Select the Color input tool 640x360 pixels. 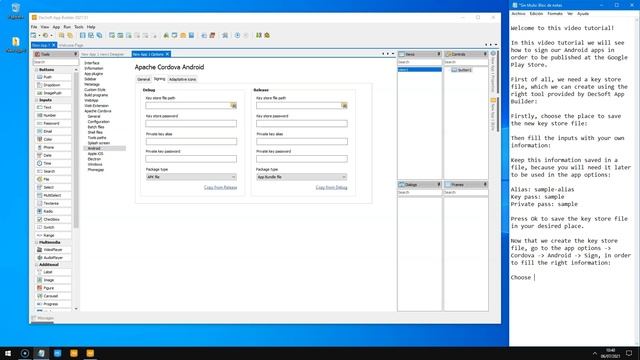(53, 139)
